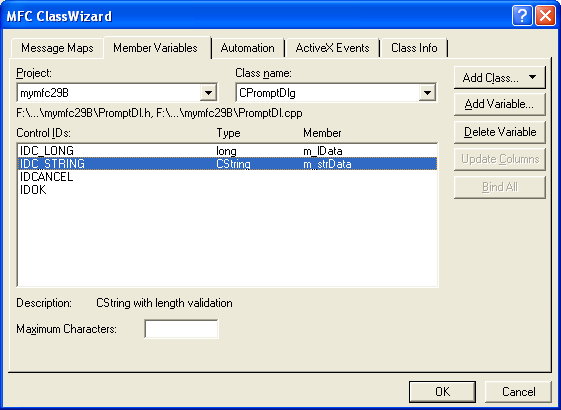Dismiss dialog with Cancel button
Image resolution: width=561 pixels, height=410 pixels.
518,392
